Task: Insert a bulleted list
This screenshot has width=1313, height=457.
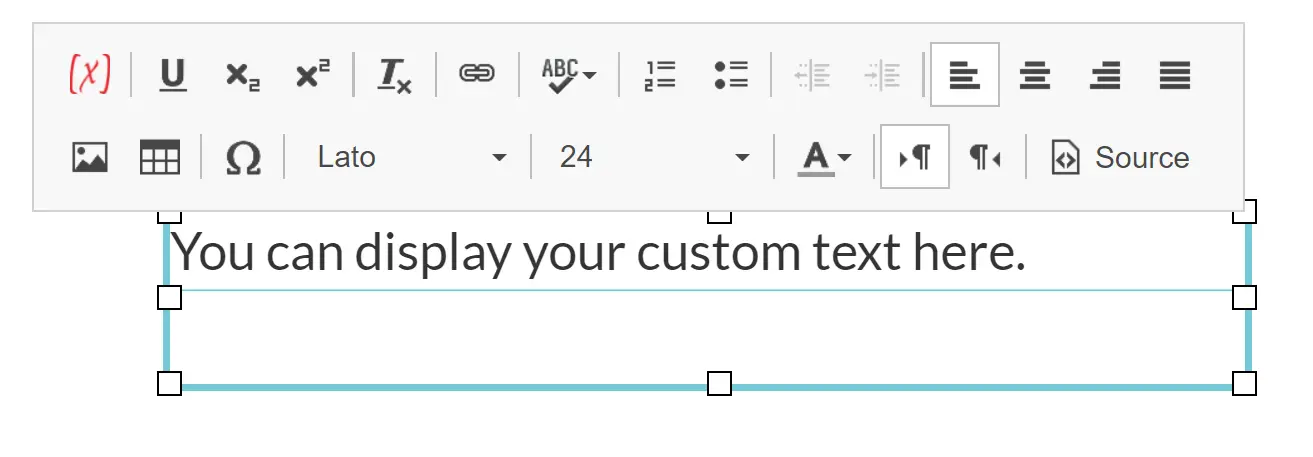Action: (732, 75)
